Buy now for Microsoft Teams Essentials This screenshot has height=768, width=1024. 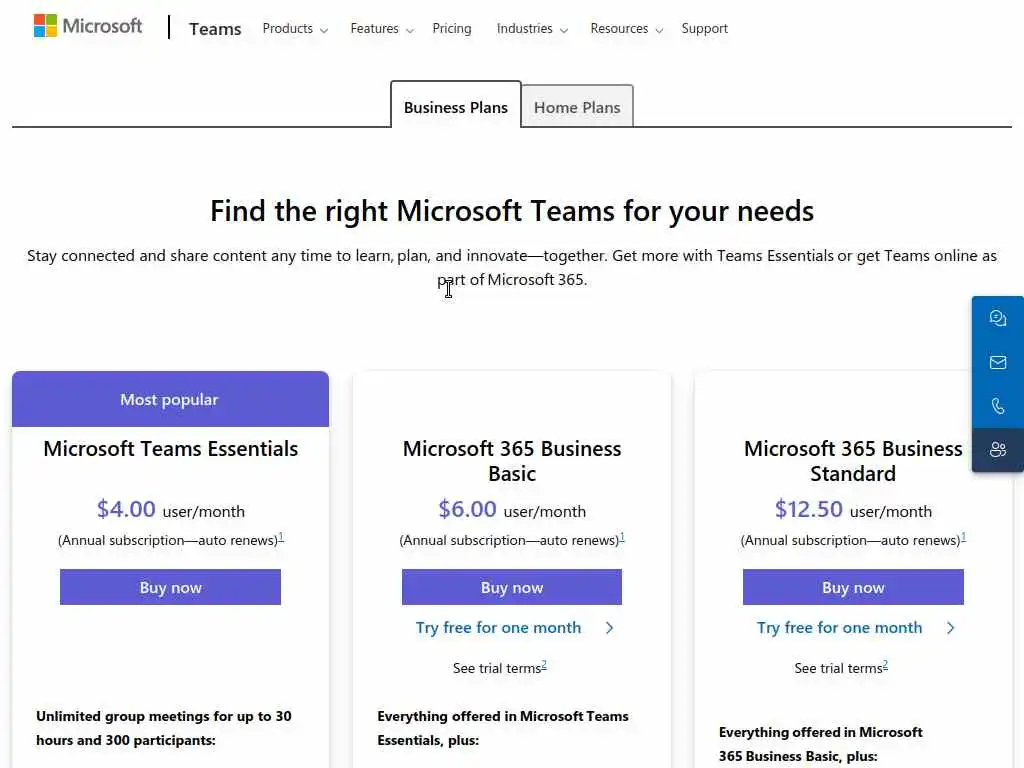(x=170, y=588)
